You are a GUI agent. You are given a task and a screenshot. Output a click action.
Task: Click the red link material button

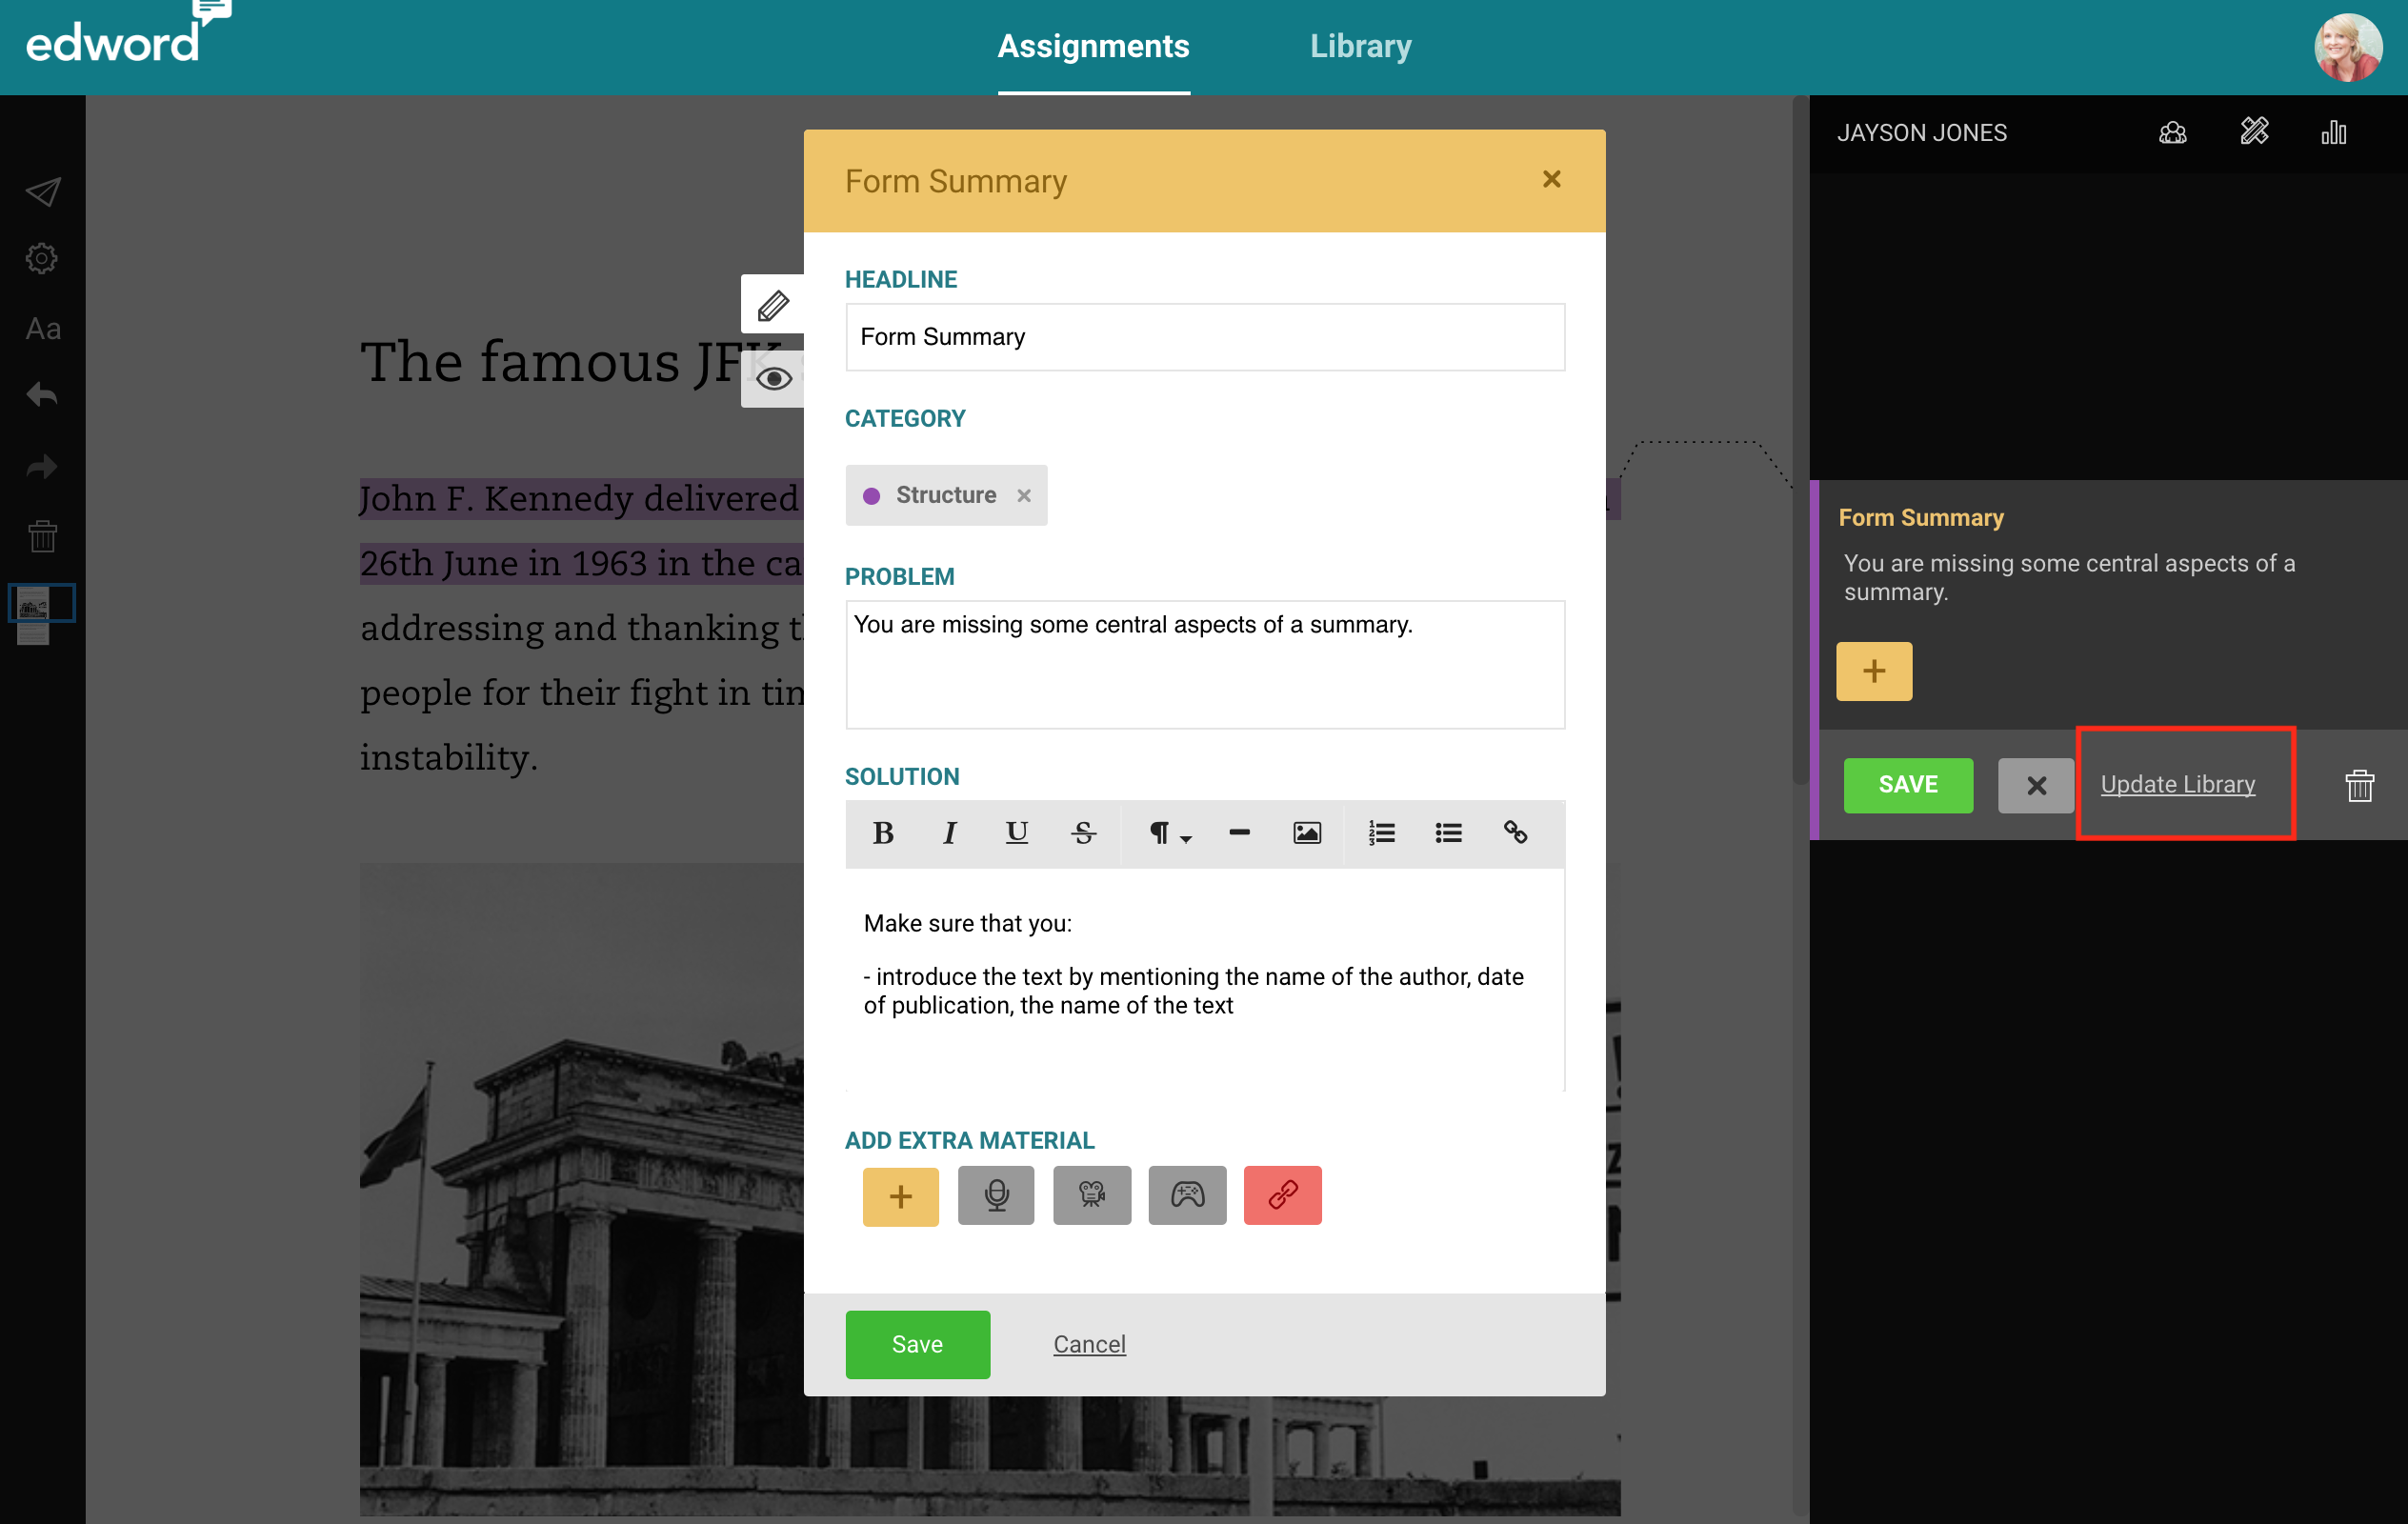coord(1282,1195)
